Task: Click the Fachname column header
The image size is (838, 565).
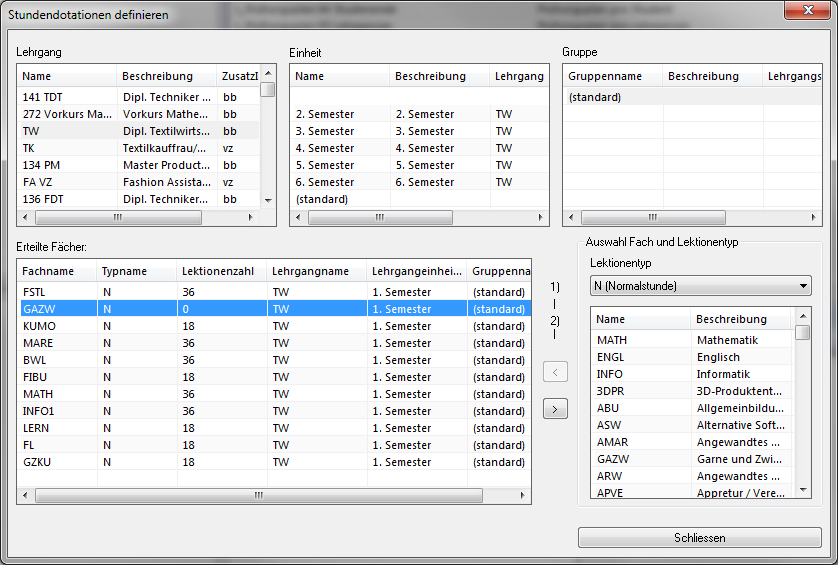Action: click(56, 271)
